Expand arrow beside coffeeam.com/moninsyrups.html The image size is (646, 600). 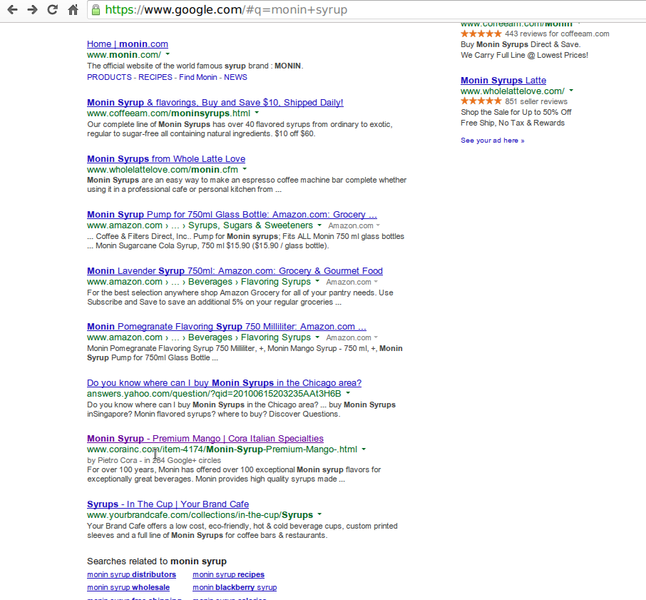[257, 112]
